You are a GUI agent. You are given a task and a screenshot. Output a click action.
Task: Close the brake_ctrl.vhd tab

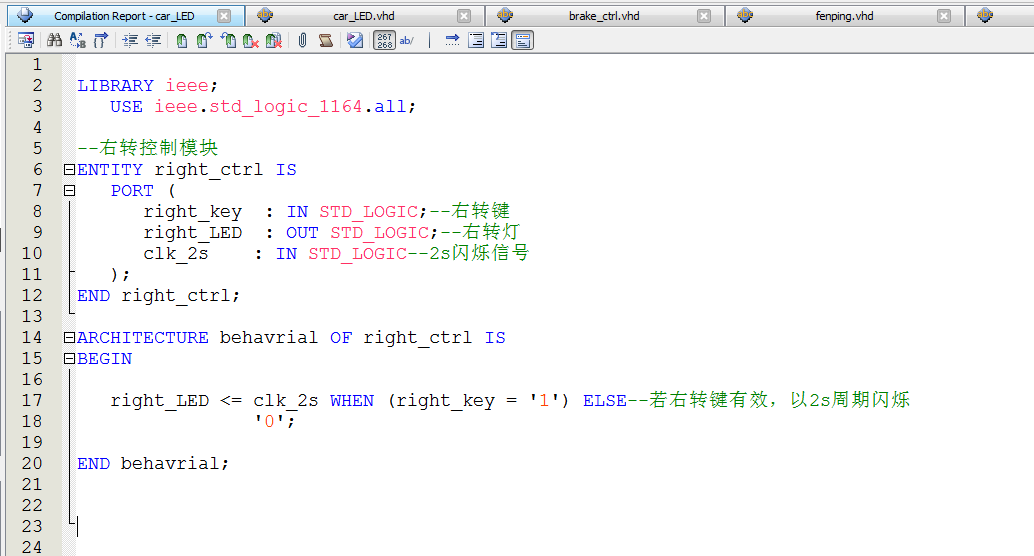click(x=704, y=16)
